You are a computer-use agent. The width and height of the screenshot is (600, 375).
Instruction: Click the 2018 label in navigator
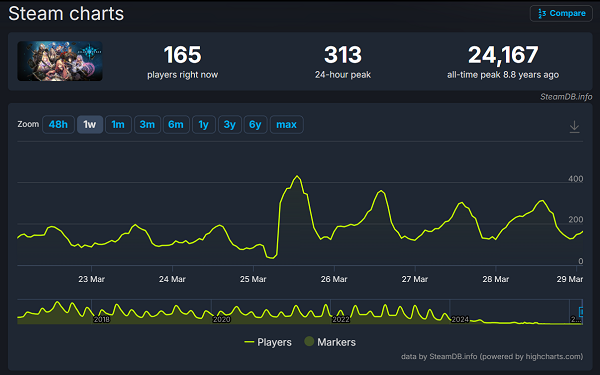(101, 319)
